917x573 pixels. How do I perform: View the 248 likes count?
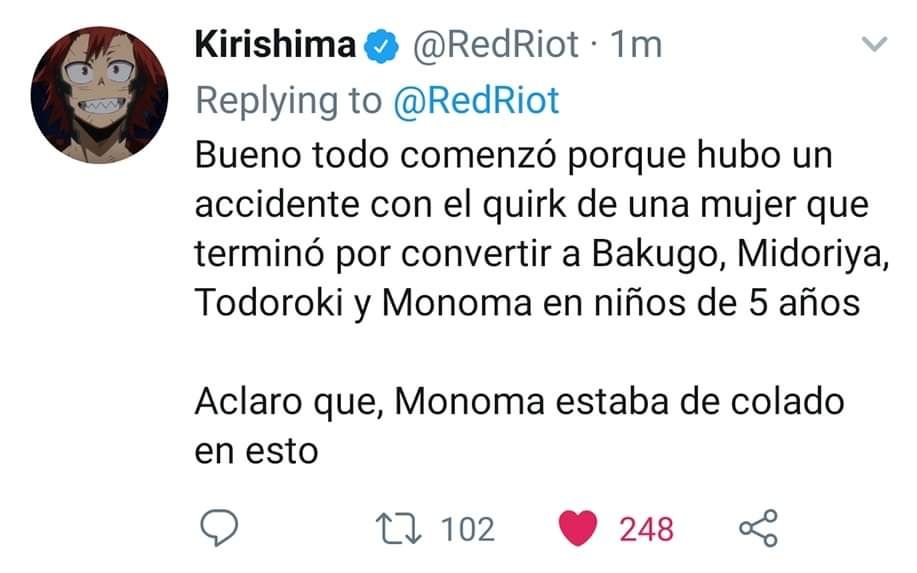646,529
